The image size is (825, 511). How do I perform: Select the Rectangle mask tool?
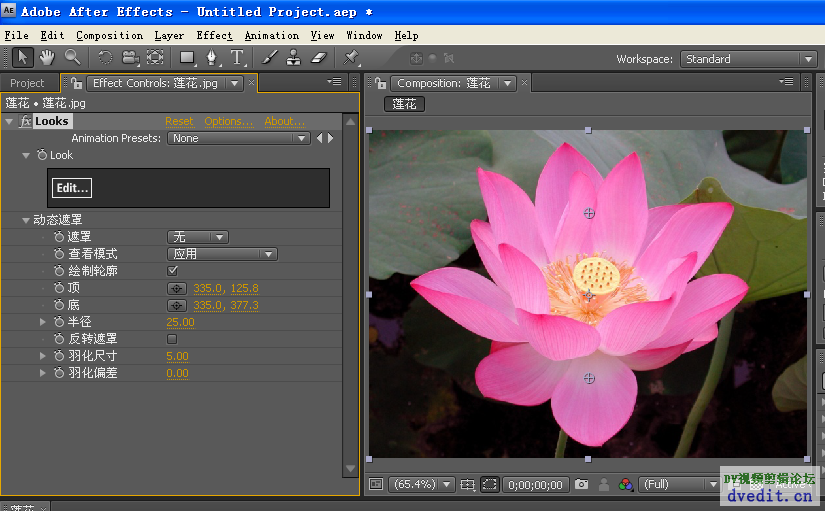[x=187, y=57]
